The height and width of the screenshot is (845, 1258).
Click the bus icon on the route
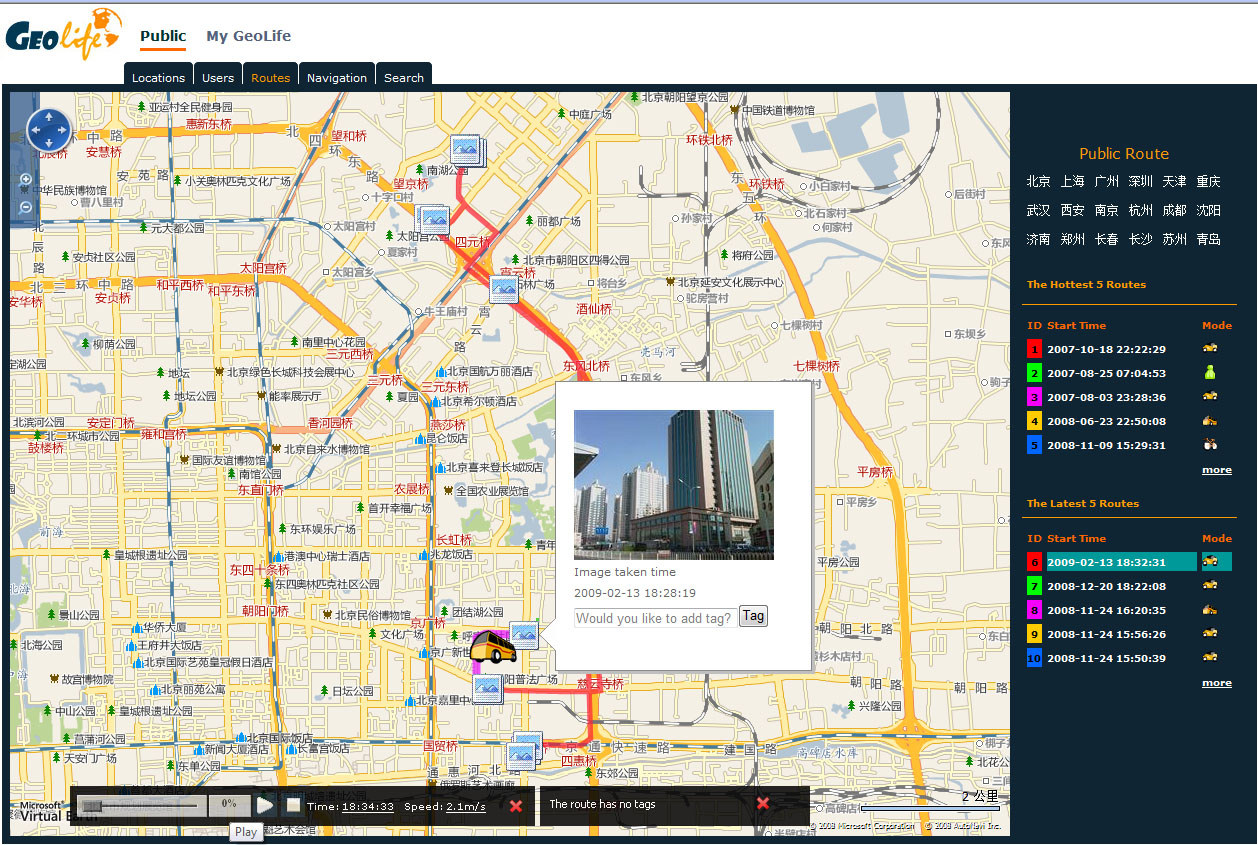[x=491, y=648]
